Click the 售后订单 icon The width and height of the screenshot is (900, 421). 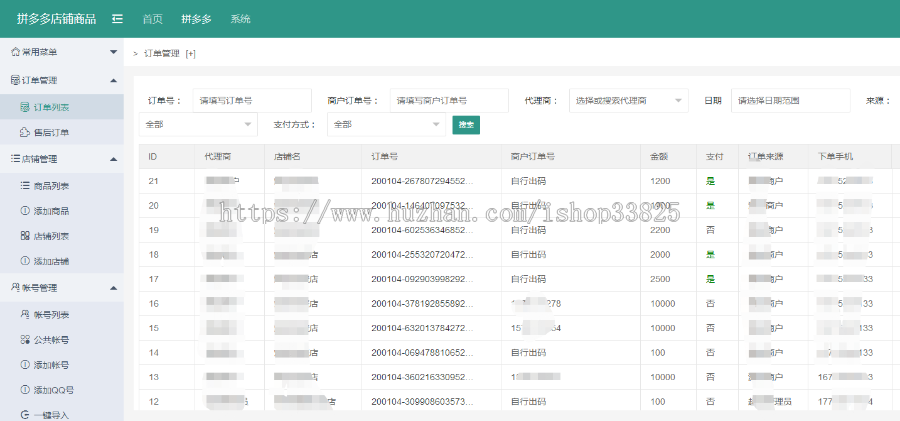click(x=25, y=133)
